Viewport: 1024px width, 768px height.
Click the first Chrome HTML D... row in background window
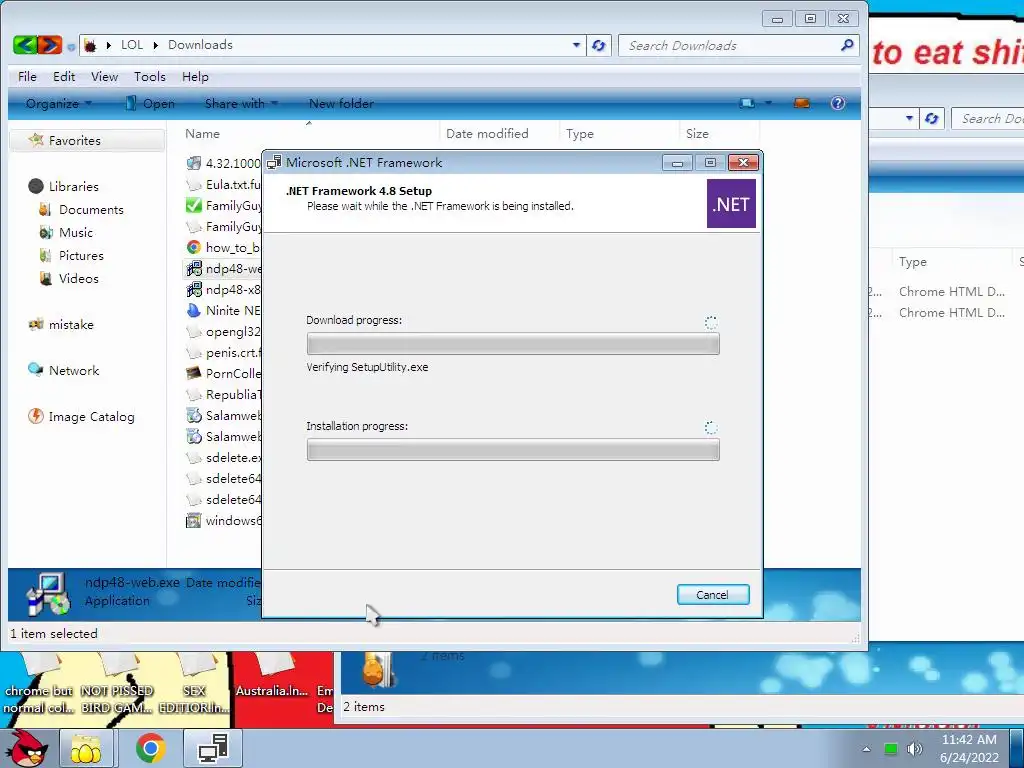click(952, 291)
